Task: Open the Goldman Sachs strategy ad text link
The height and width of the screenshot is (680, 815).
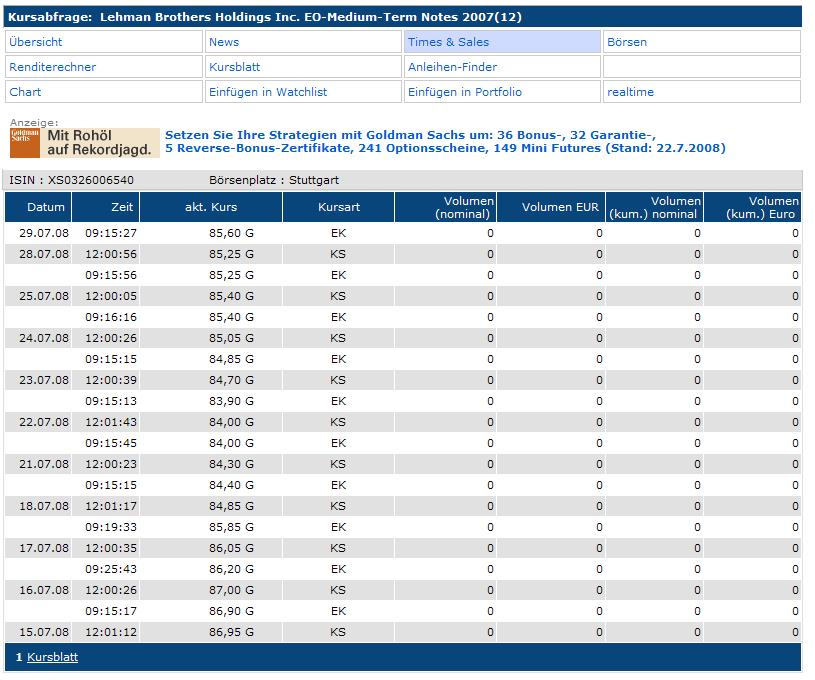Action: (x=445, y=141)
